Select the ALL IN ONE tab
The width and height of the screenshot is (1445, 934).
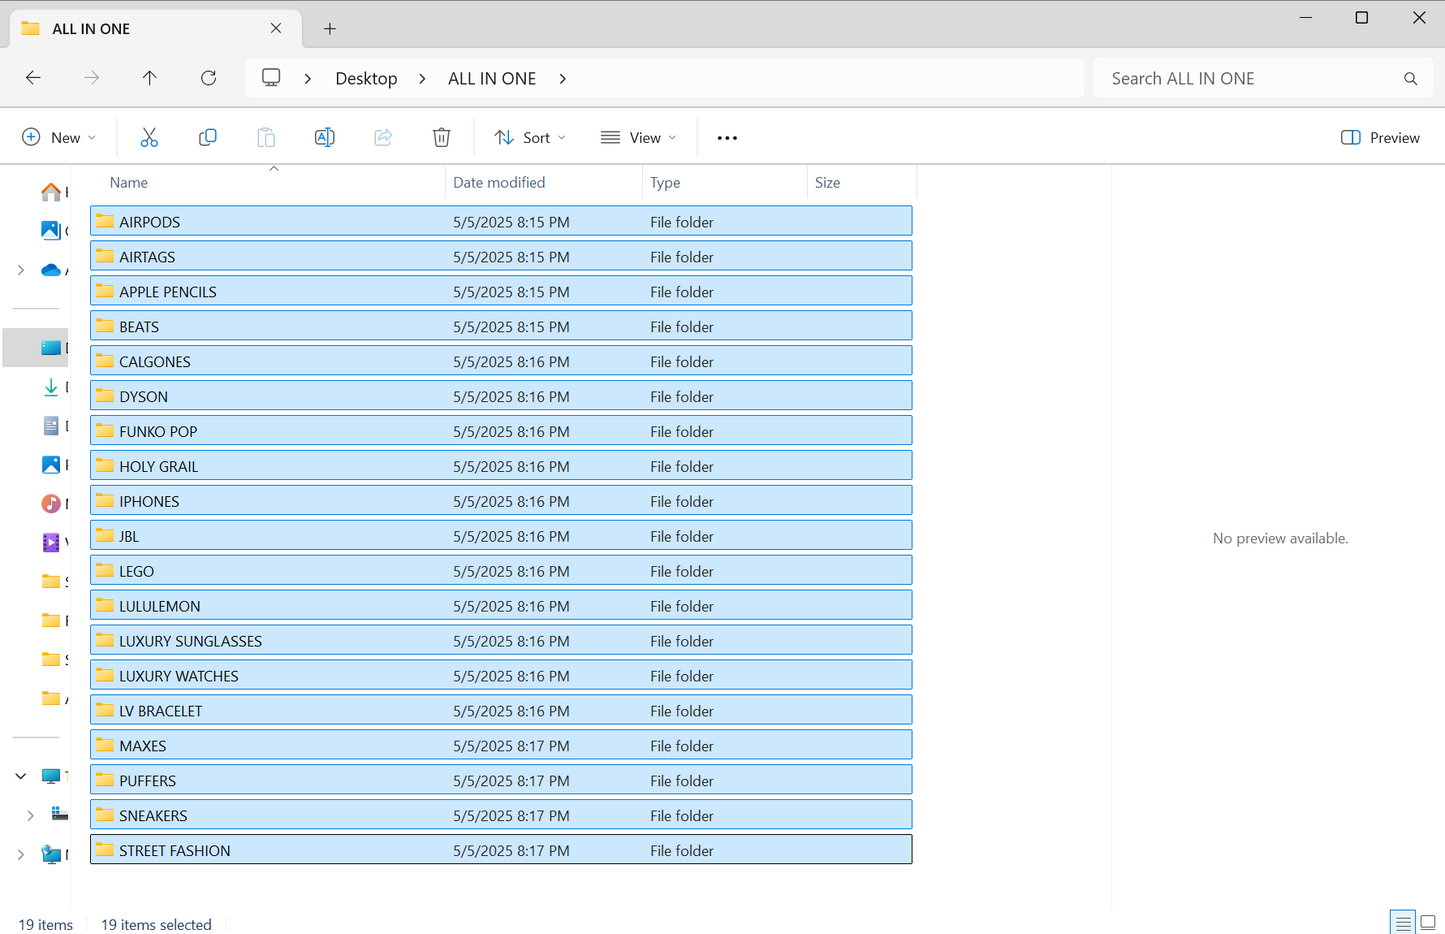[x=154, y=29]
